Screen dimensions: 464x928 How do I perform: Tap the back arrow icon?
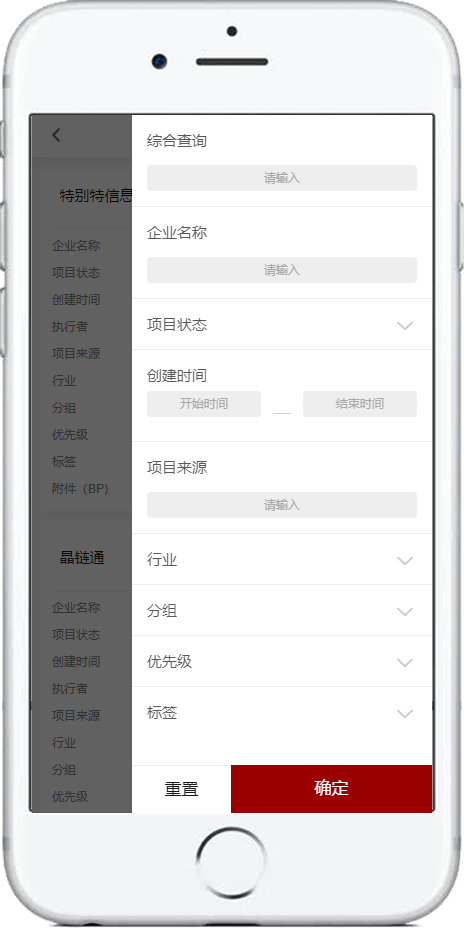(56, 135)
